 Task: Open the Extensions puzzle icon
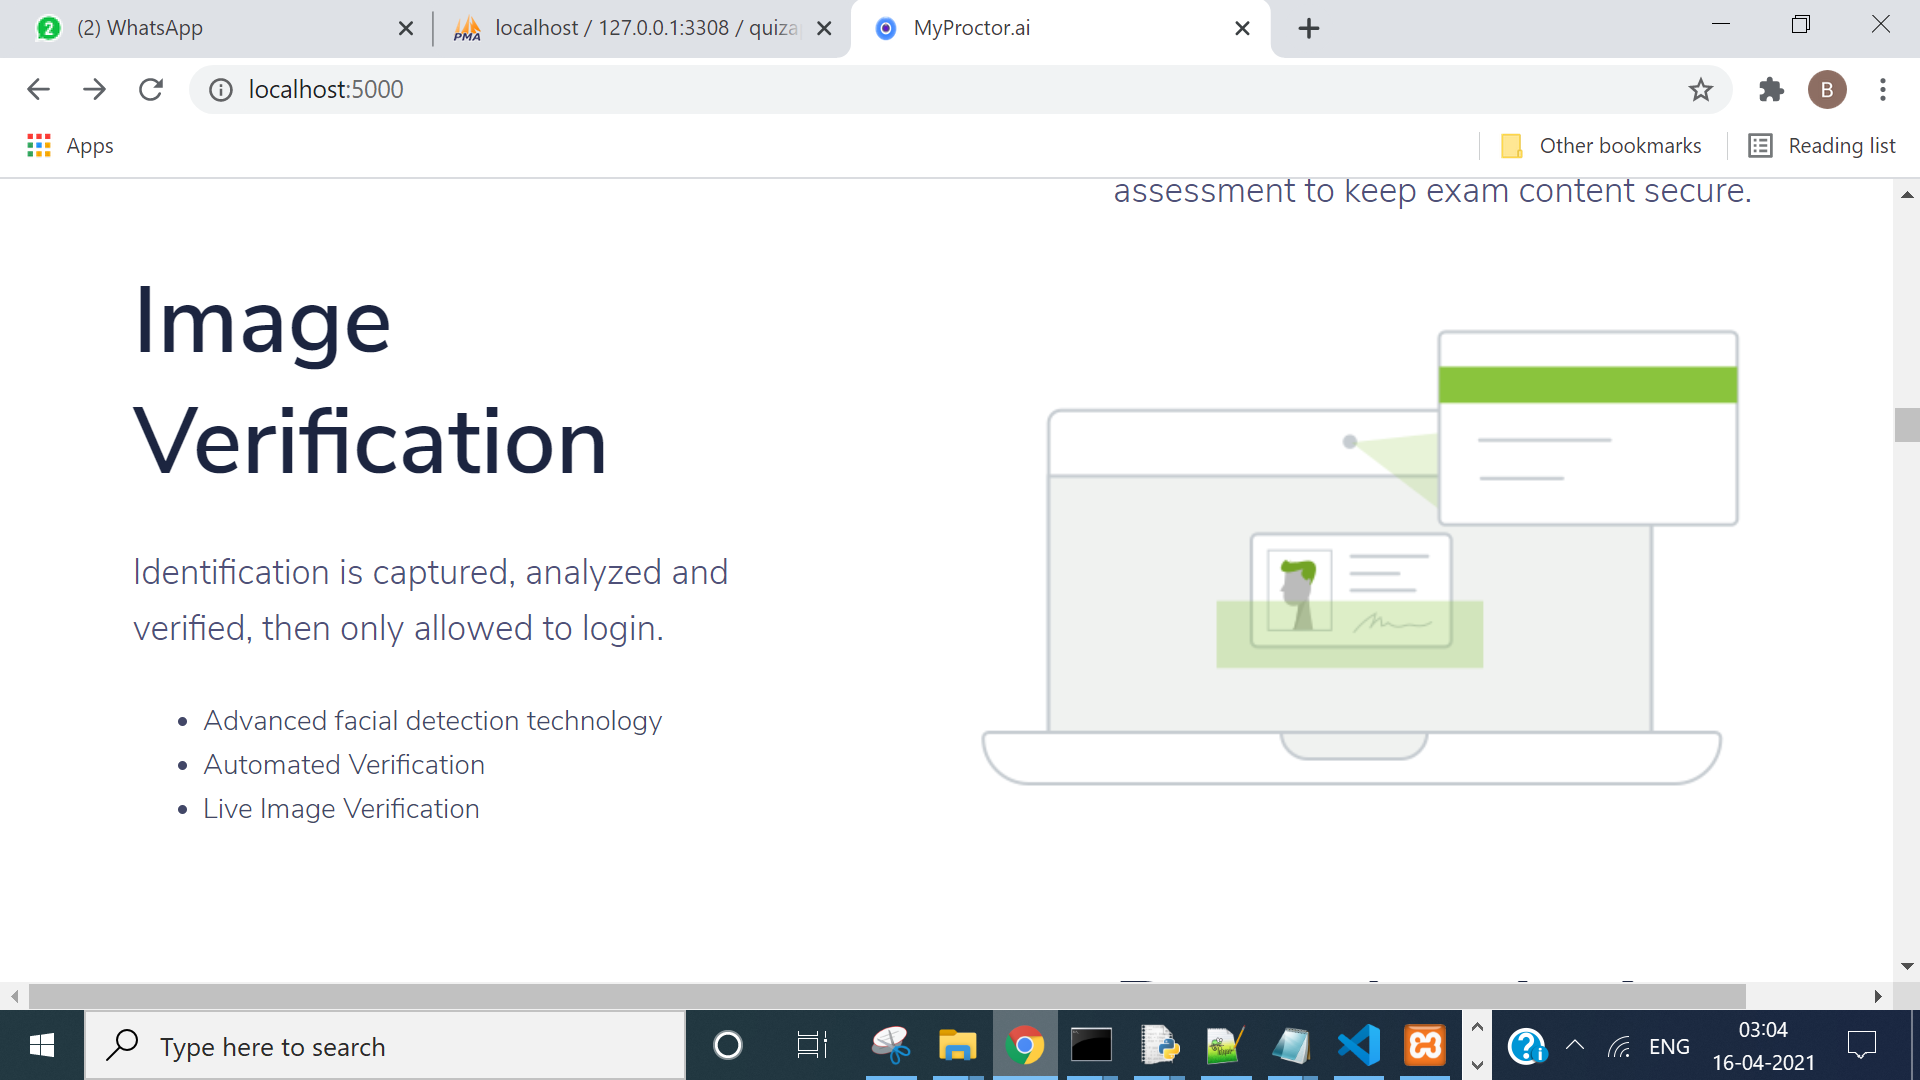tap(1771, 90)
